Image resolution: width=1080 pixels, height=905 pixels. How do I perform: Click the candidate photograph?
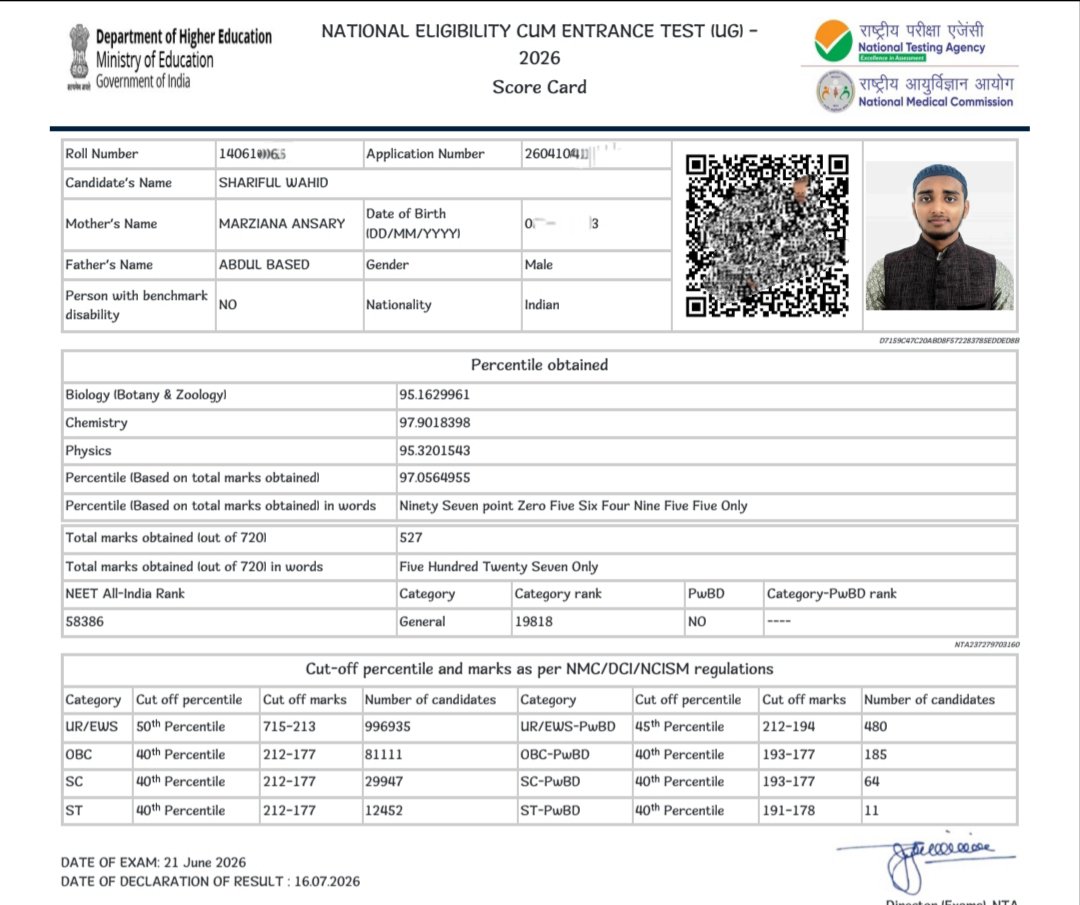[x=939, y=236]
